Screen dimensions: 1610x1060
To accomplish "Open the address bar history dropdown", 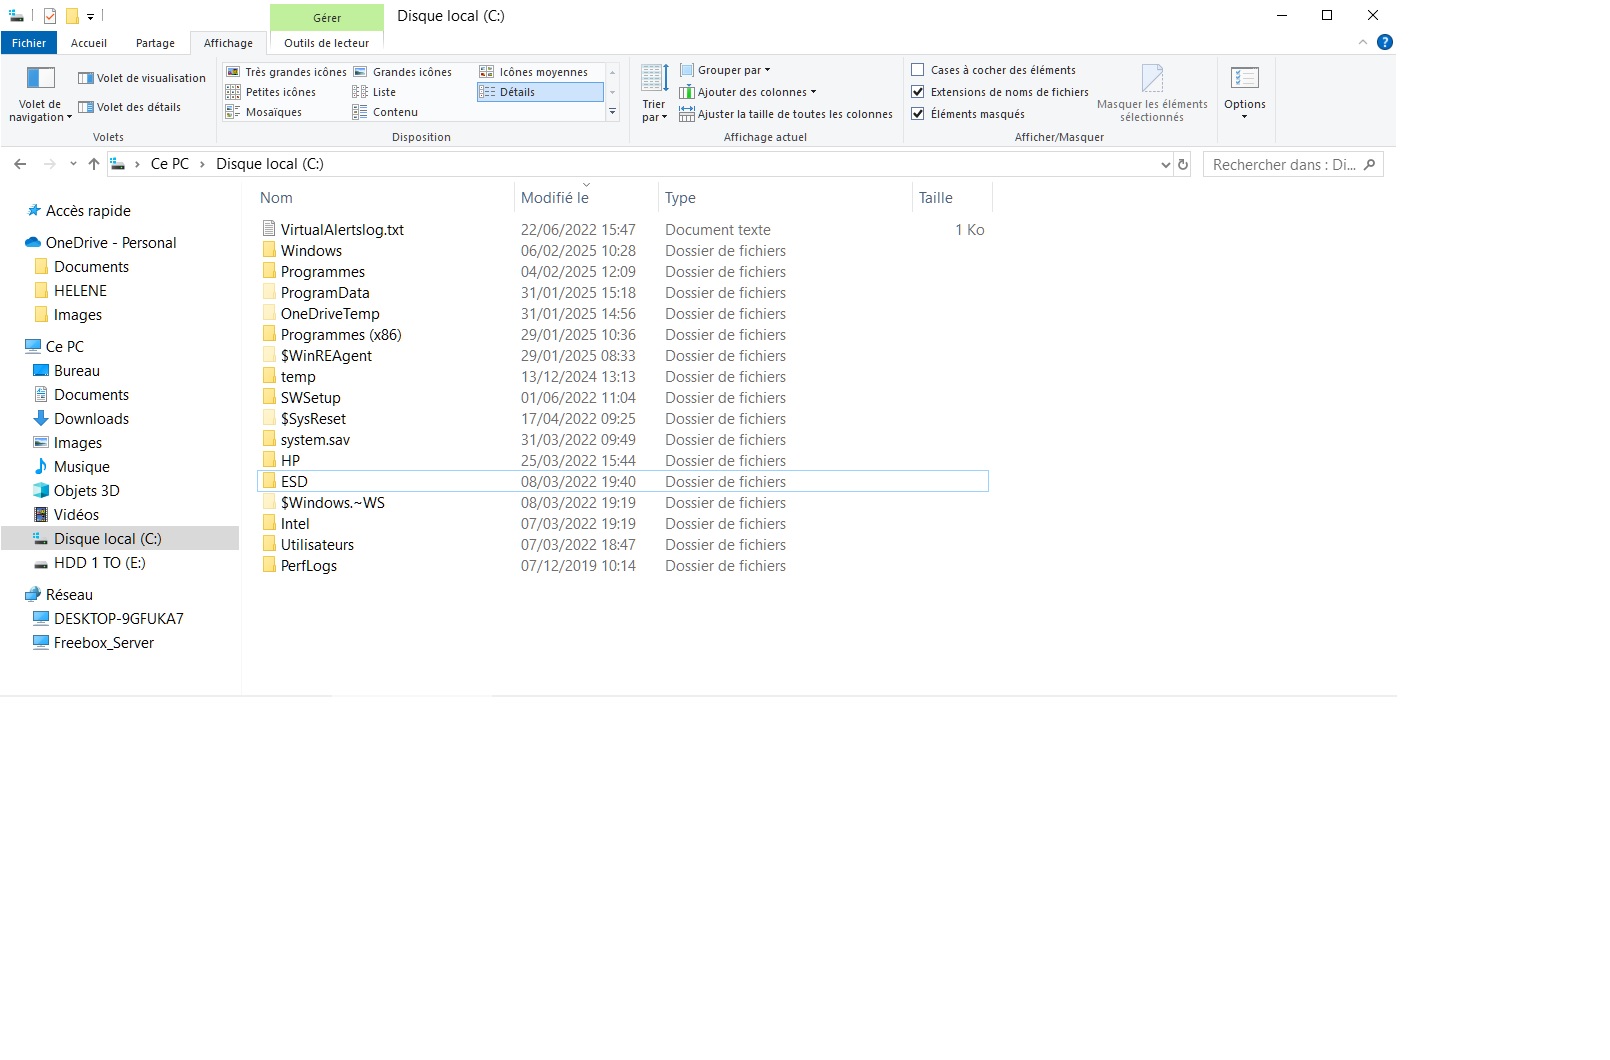I will (x=1165, y=165).
